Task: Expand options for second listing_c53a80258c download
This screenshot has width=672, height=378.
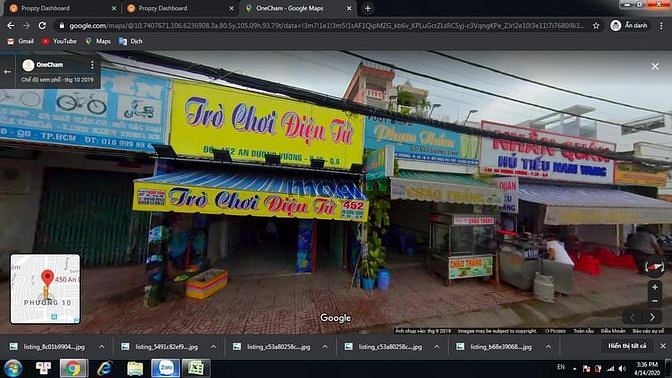Action: click(x=437, y=347)
